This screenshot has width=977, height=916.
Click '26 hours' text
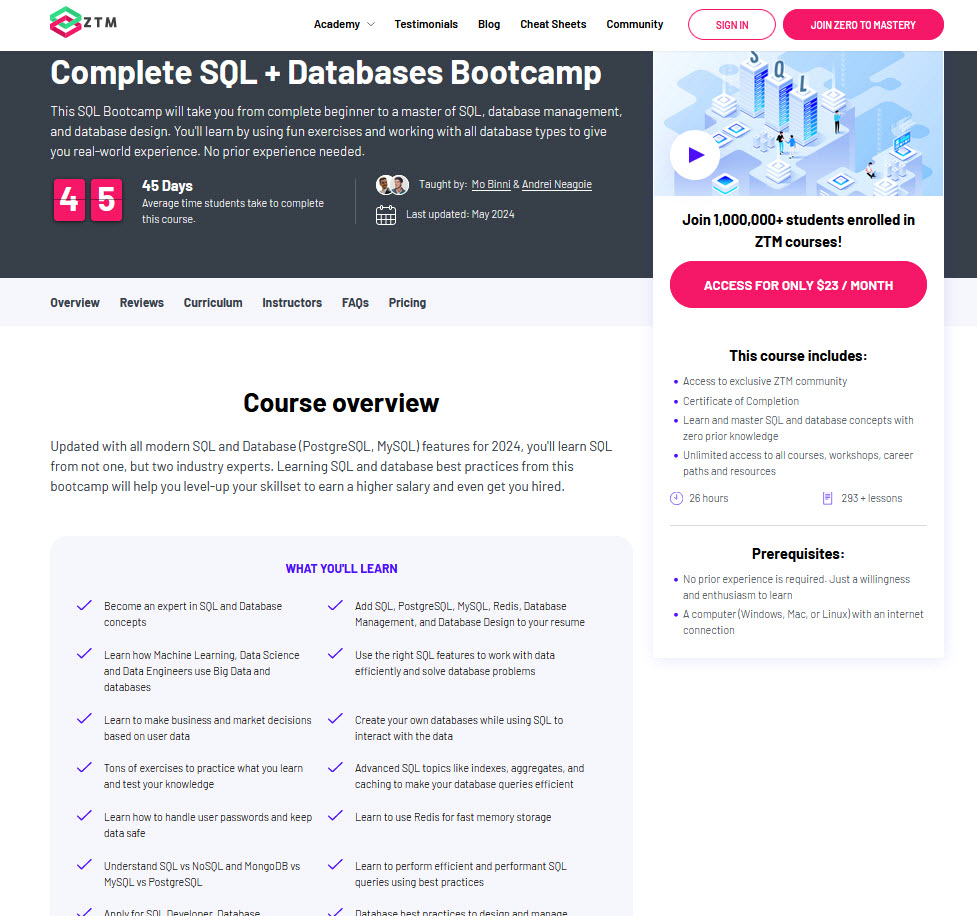pyautogui.click(x=708, y=499)
